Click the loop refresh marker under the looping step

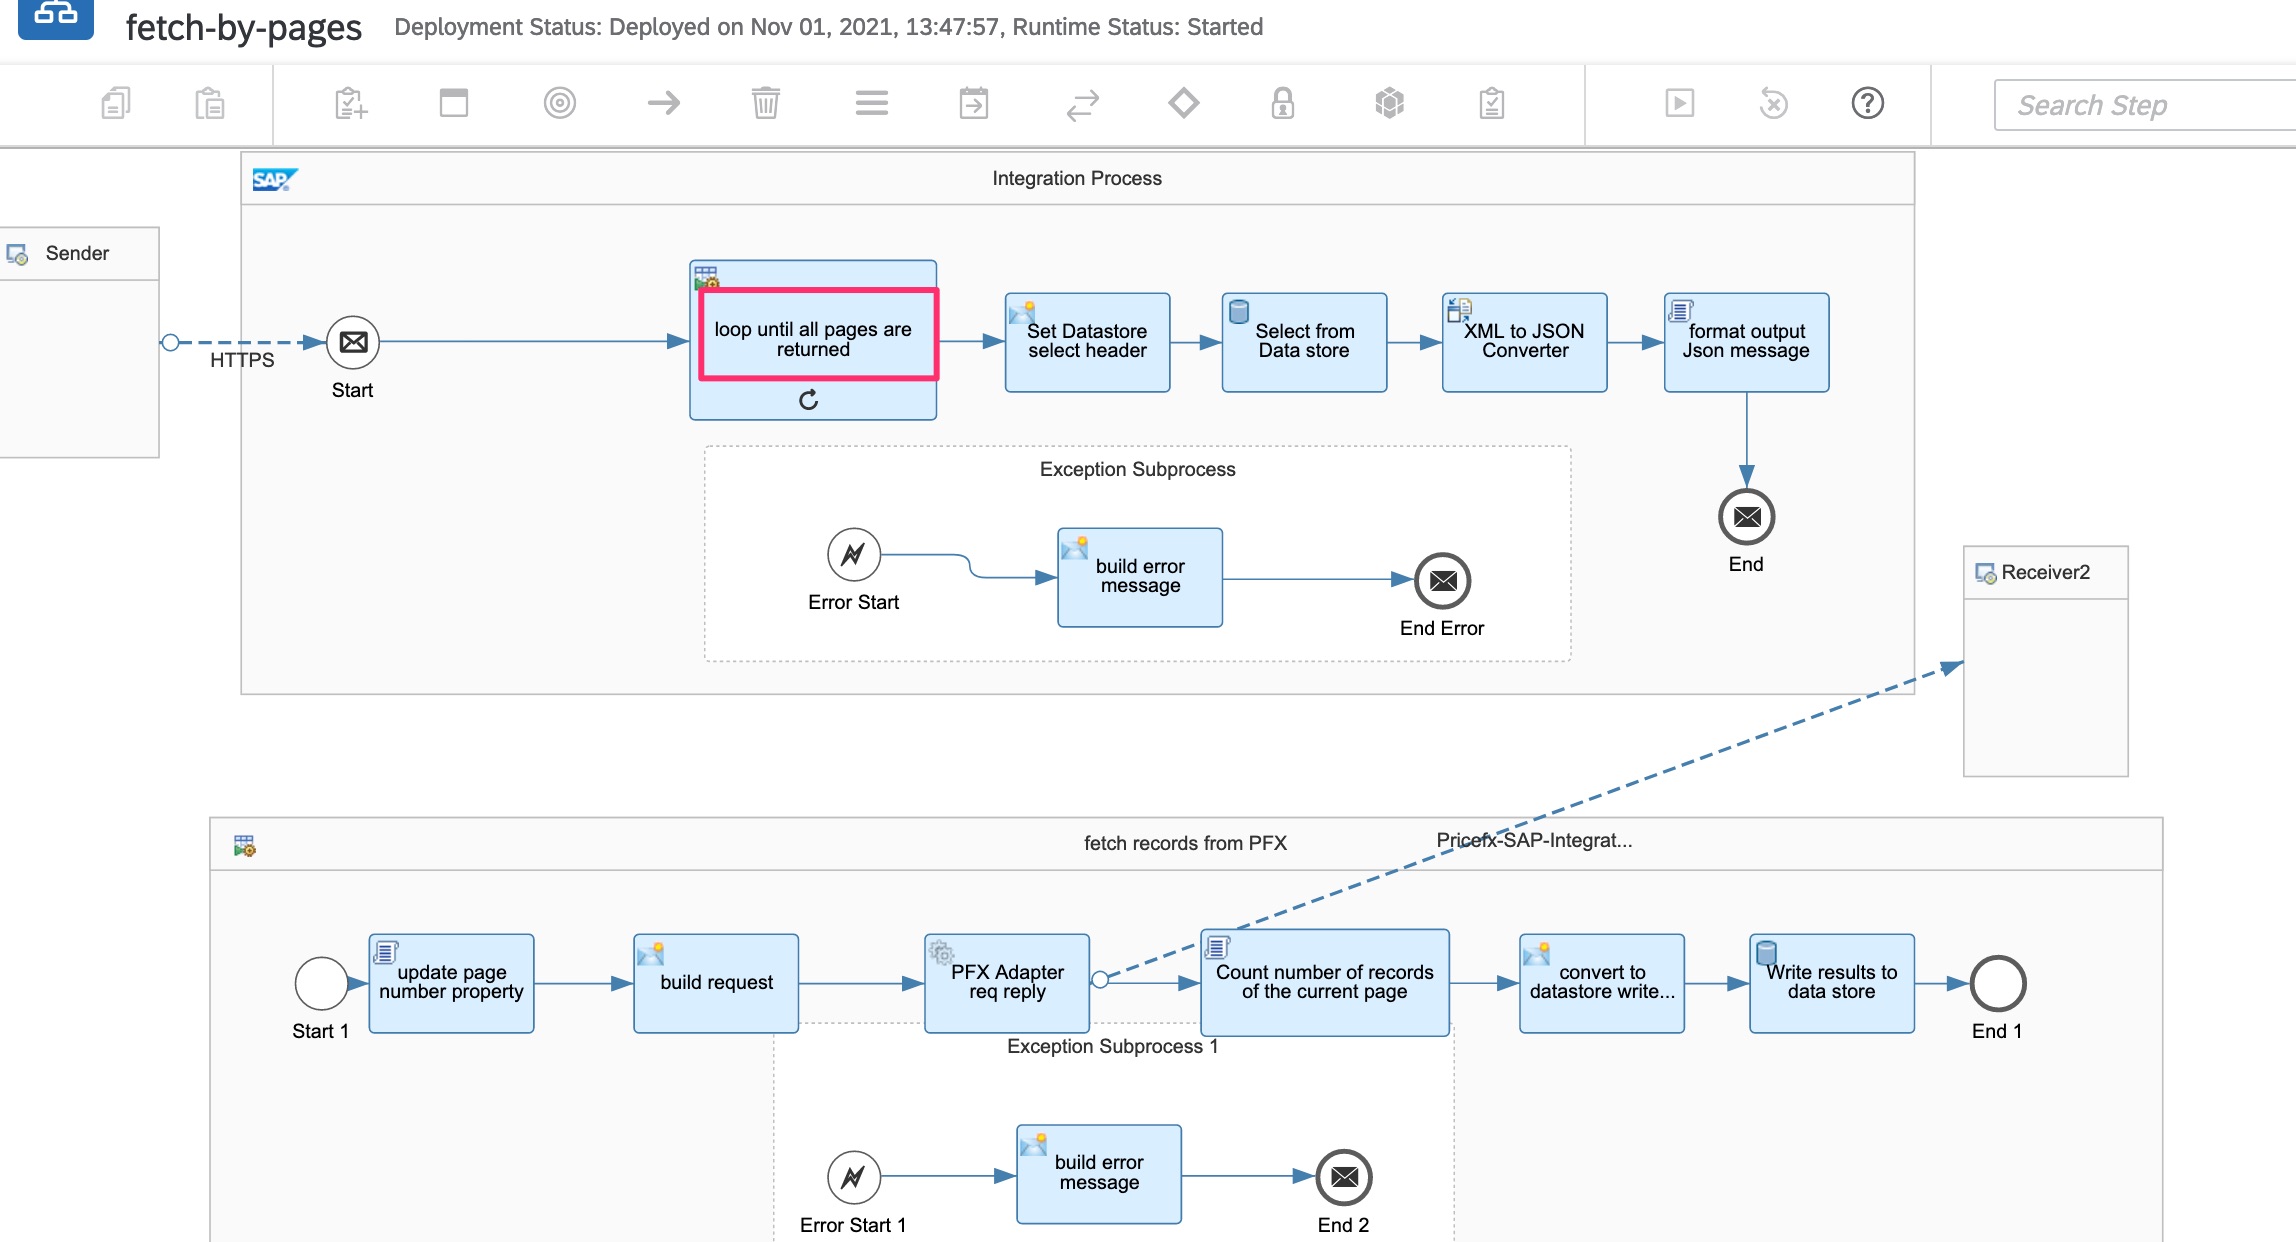tap(809, 400)
